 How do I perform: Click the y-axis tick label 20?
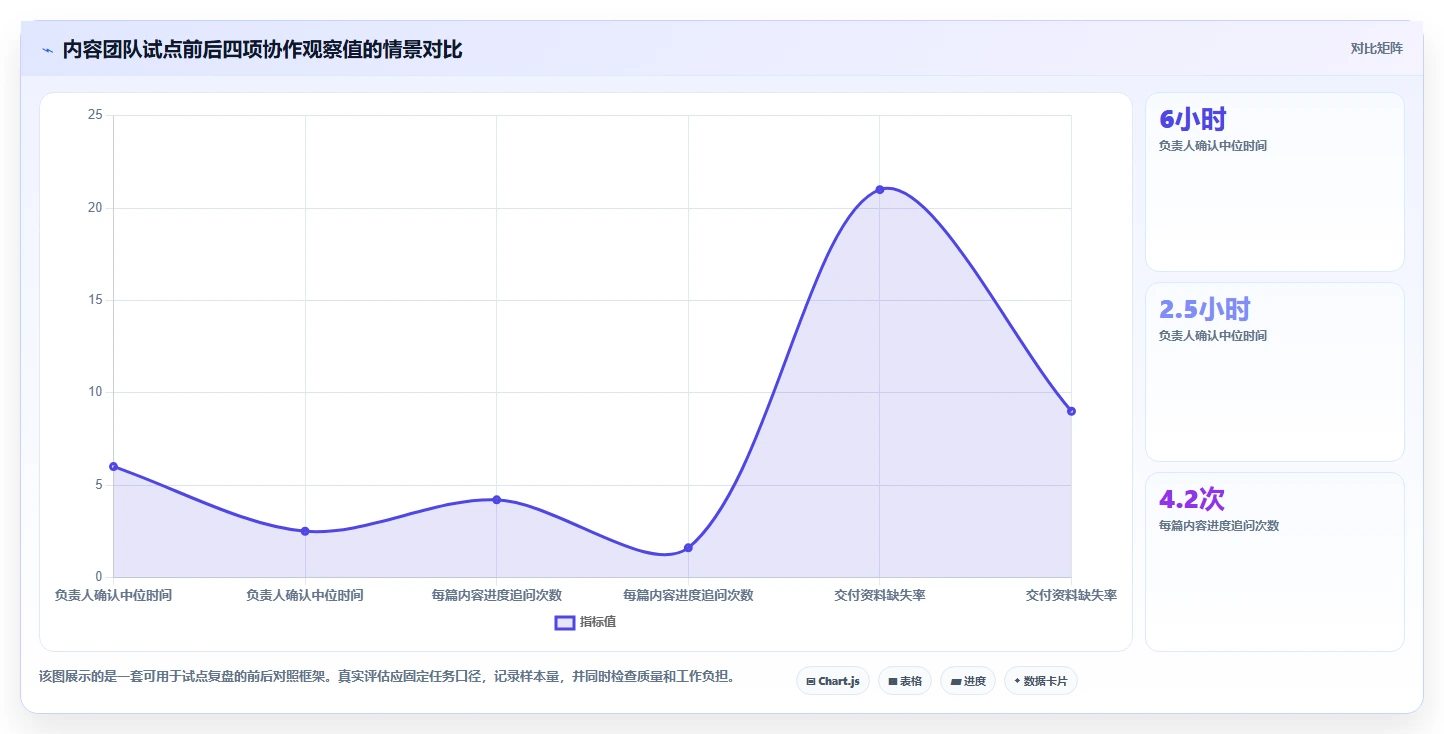pyautogui.click(x=95, y=208)
